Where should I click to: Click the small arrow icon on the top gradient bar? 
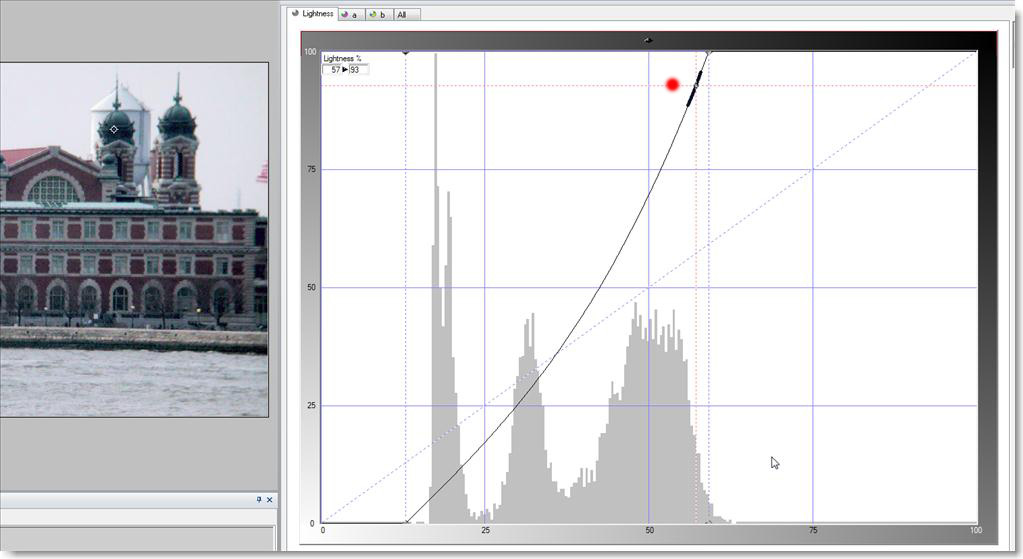click(648, 40)
